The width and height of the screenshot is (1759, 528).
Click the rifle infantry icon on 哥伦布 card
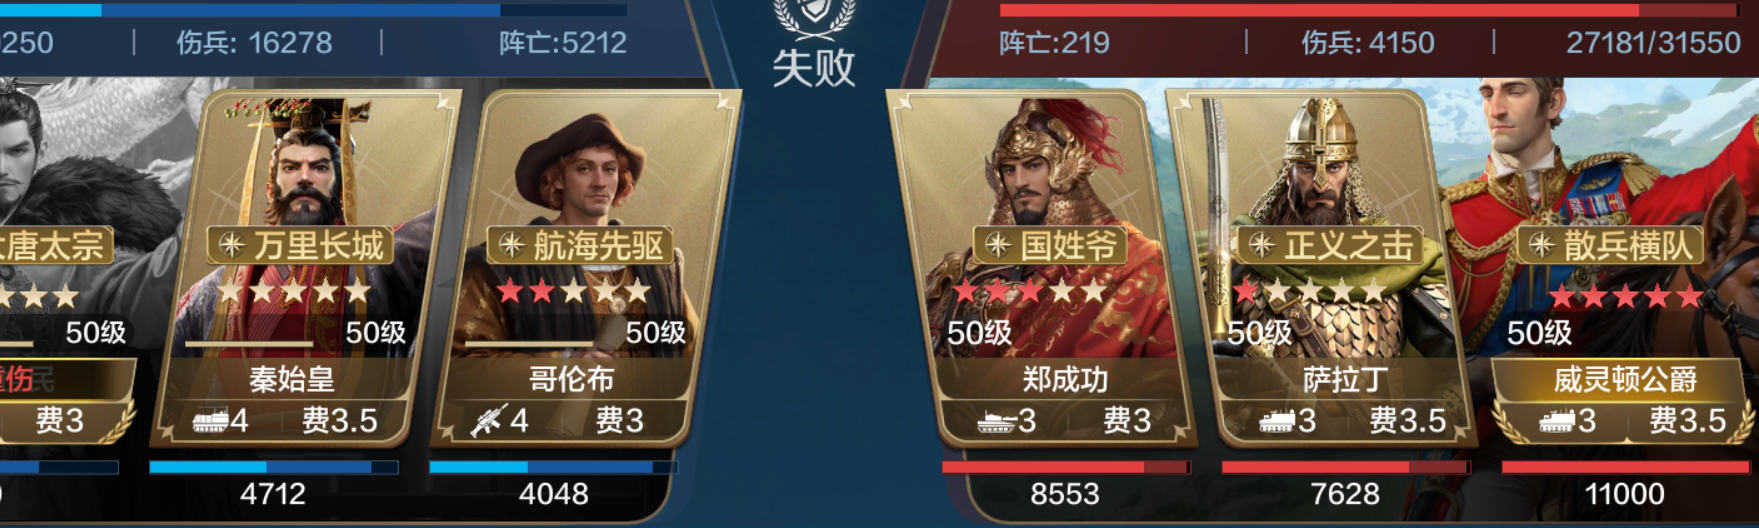pos(488,421)
